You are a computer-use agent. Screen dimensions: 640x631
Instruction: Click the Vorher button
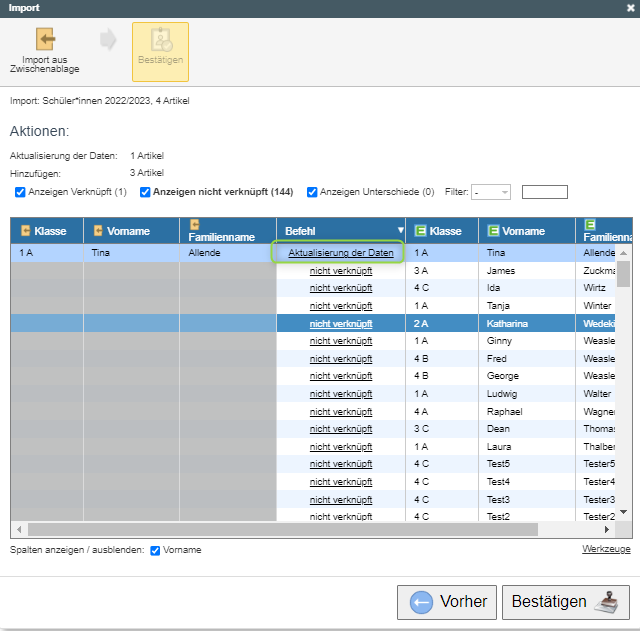click(x=447, y=602)
